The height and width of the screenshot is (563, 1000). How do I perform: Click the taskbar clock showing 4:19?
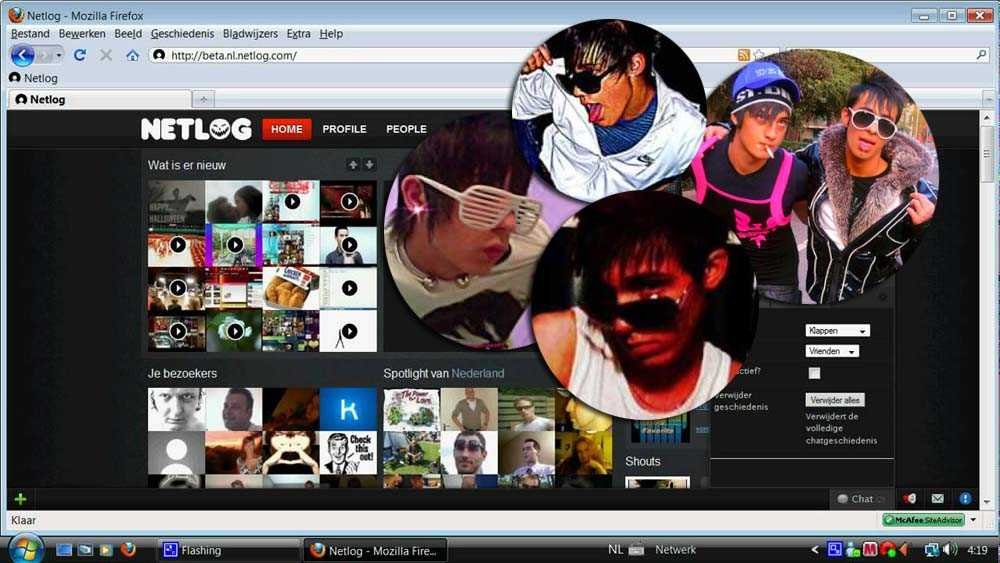pos(977,550)
